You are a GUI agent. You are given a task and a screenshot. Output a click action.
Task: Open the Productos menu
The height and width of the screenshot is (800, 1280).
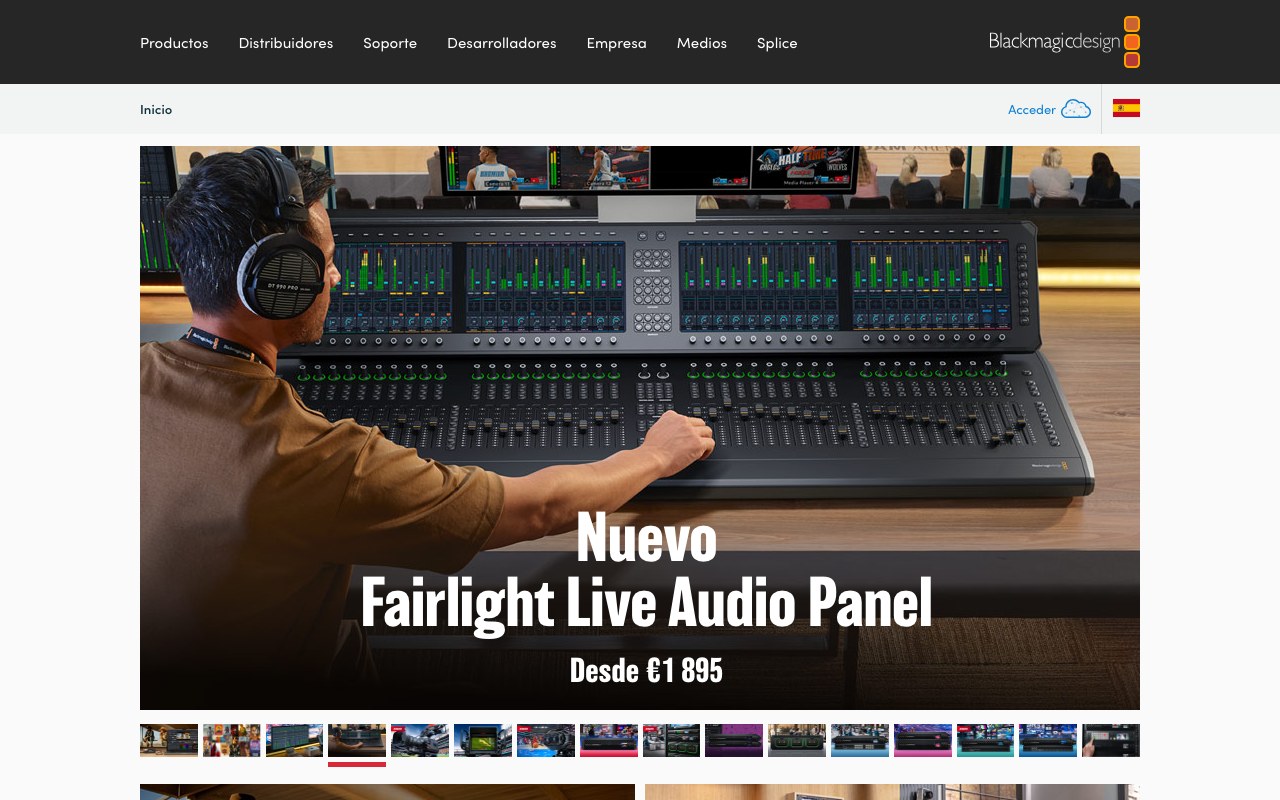coord(174,43)
